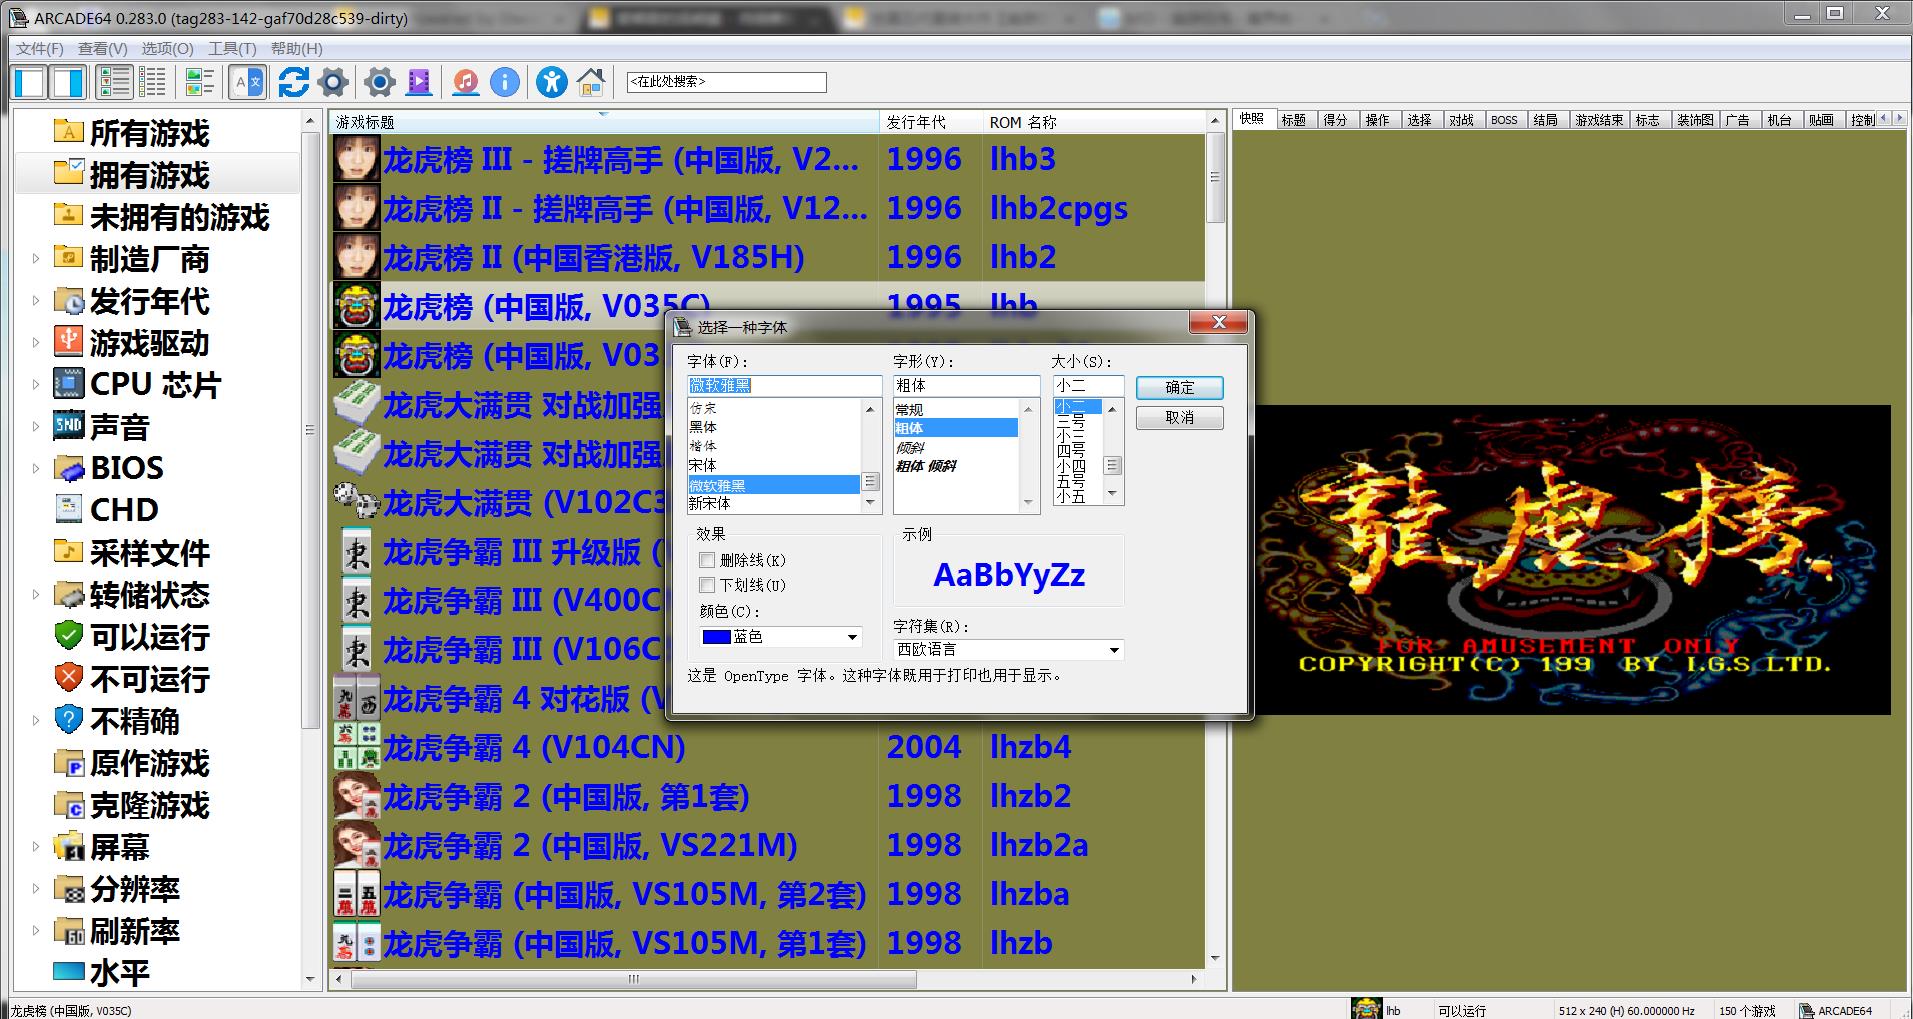Switch to the BOSS tab

coord(1503,120)
